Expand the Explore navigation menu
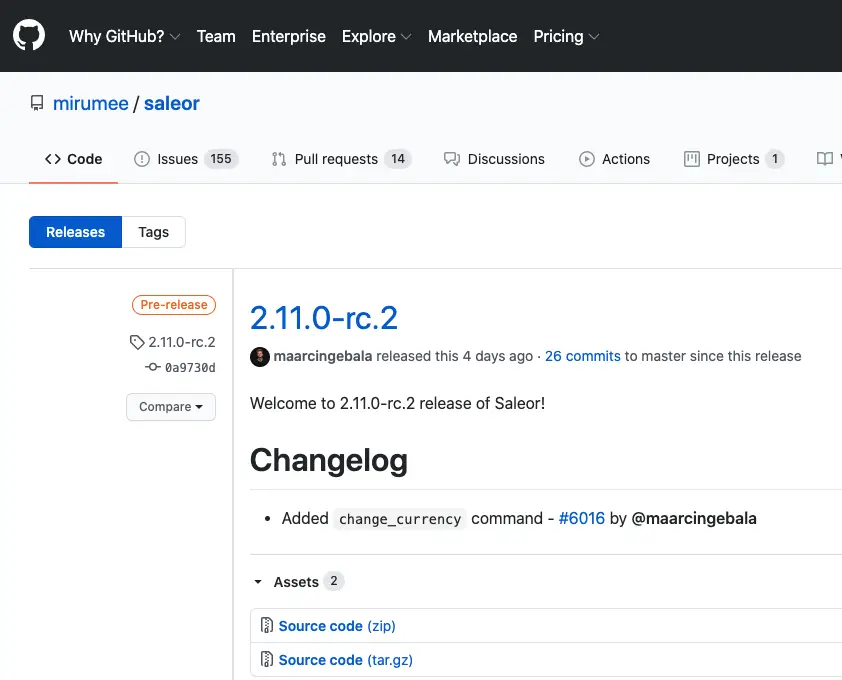 (x=376, y=36)
